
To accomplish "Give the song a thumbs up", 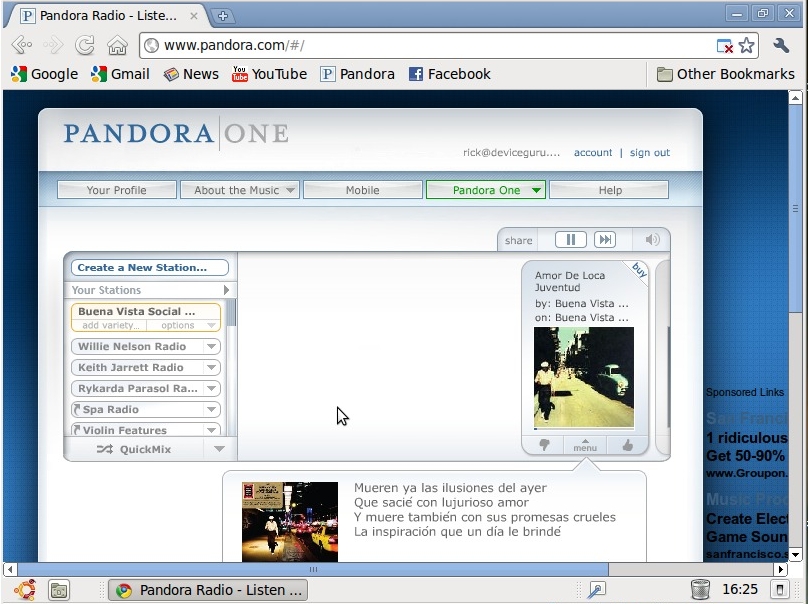I will pyautogui.click(x=627, y=445).
